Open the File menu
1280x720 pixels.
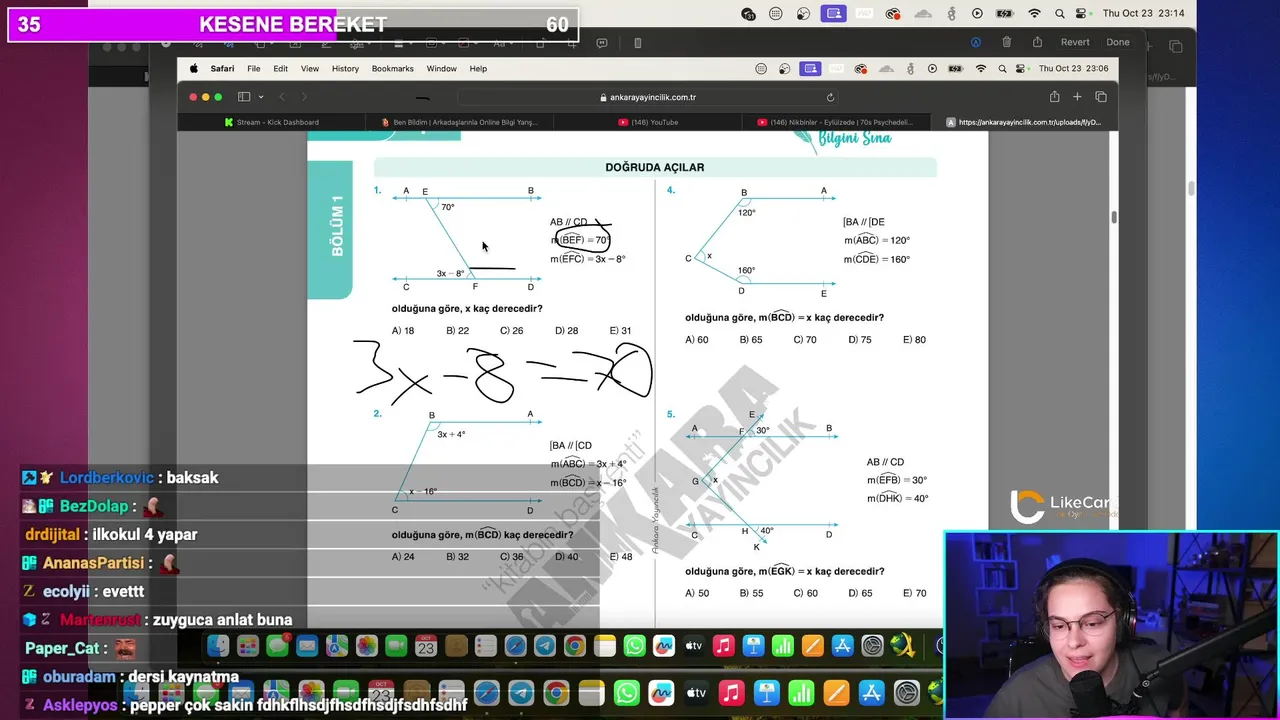point(254,69)
